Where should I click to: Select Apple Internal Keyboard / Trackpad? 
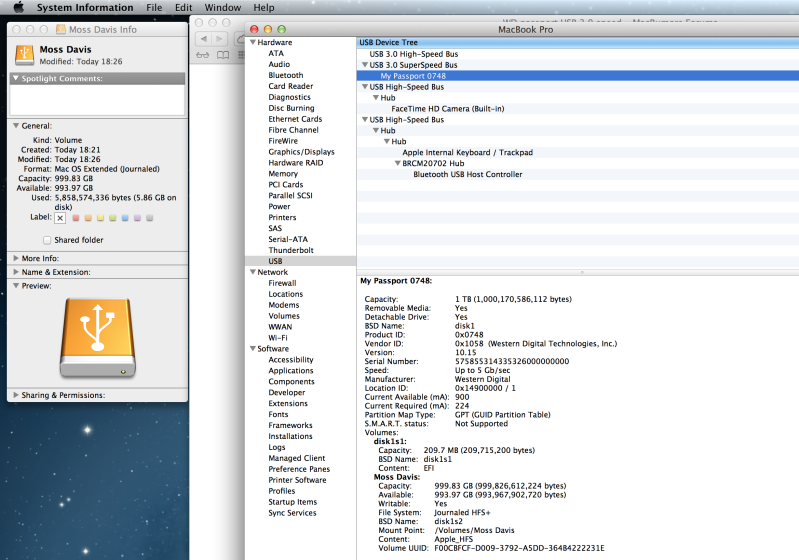(x=468, y=152)
